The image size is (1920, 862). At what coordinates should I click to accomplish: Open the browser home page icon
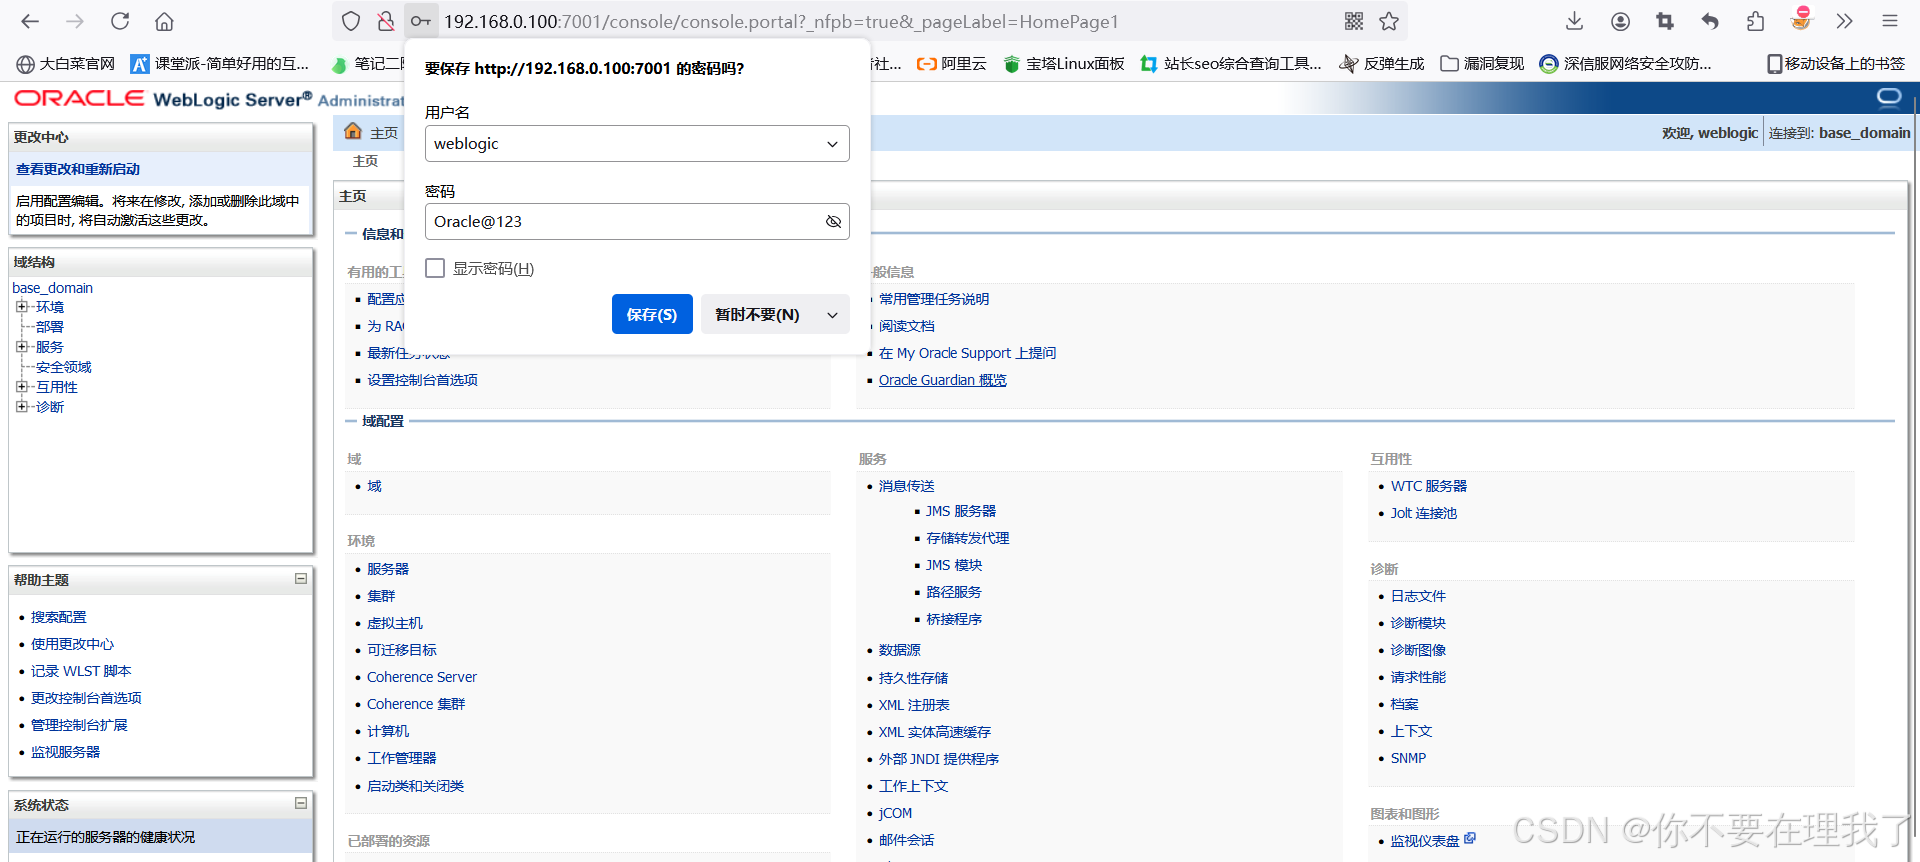(165, 21)
